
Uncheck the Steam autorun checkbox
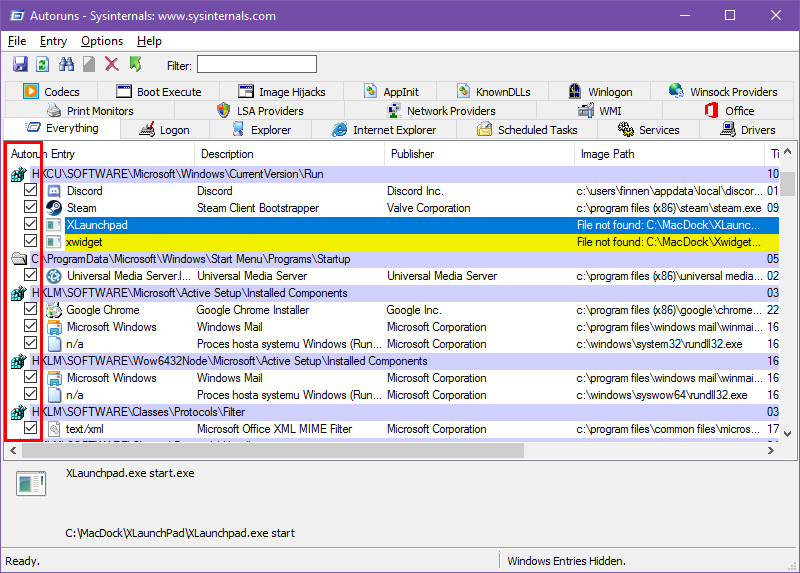pyautogui.click(x=31, y=207)
